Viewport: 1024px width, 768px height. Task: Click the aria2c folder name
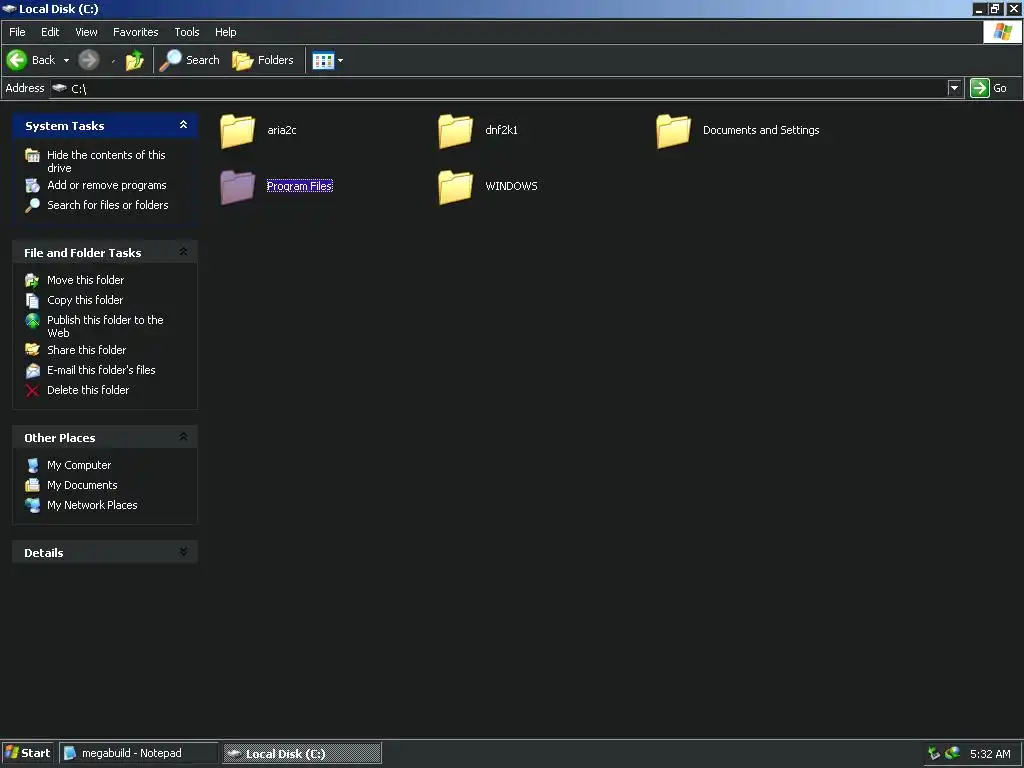tap(282, 131)
